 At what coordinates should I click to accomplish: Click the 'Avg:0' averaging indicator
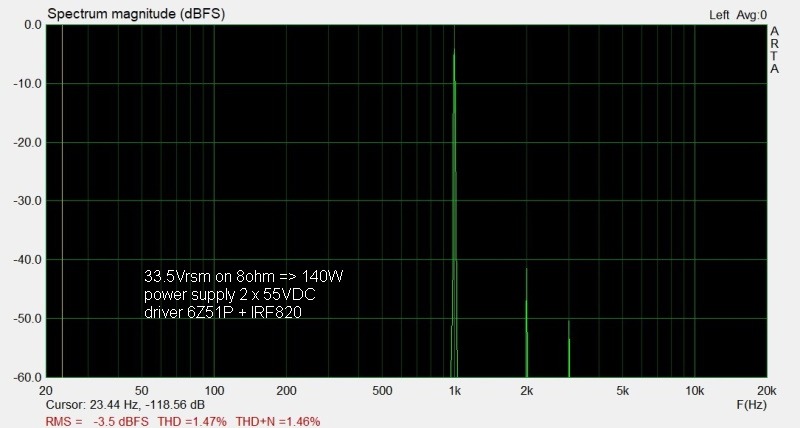pos(752,15)
